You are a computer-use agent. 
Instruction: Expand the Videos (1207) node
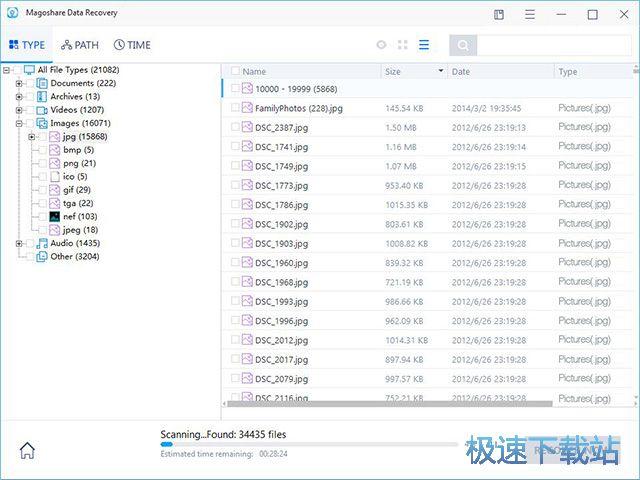pos(19,110)
